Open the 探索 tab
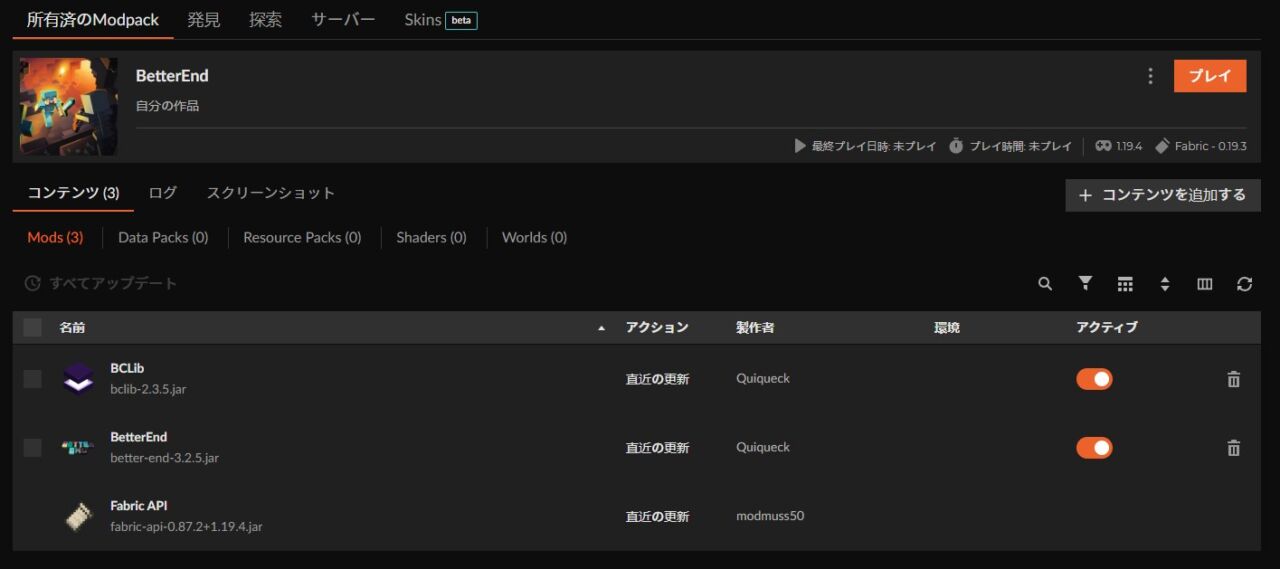 pyautogui.click(x=265, y=20)
